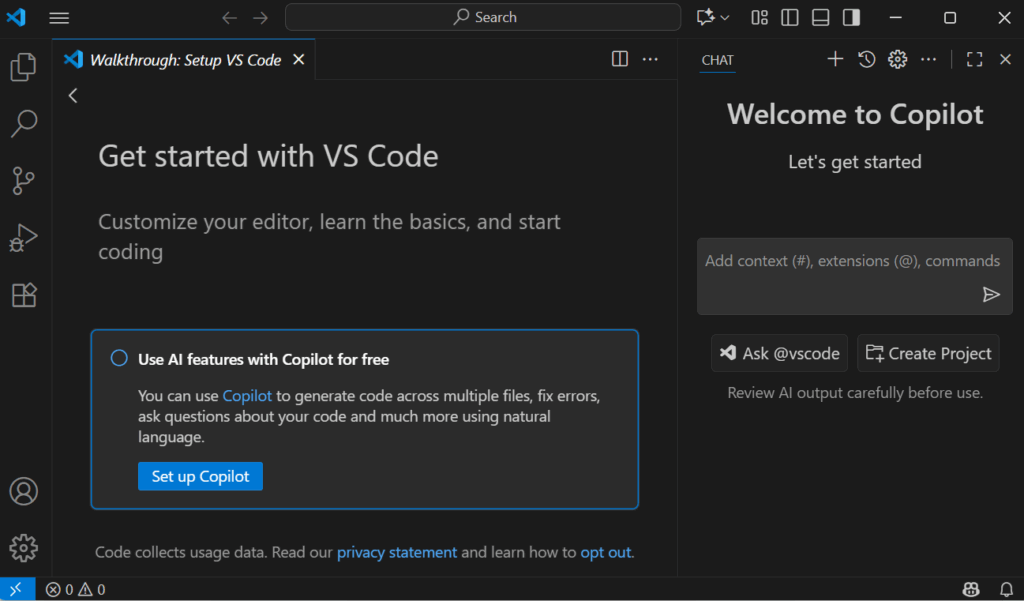Expand the editor More Actions ellipsis menu
Screen dimensions: 1024x601
point(650,60)
